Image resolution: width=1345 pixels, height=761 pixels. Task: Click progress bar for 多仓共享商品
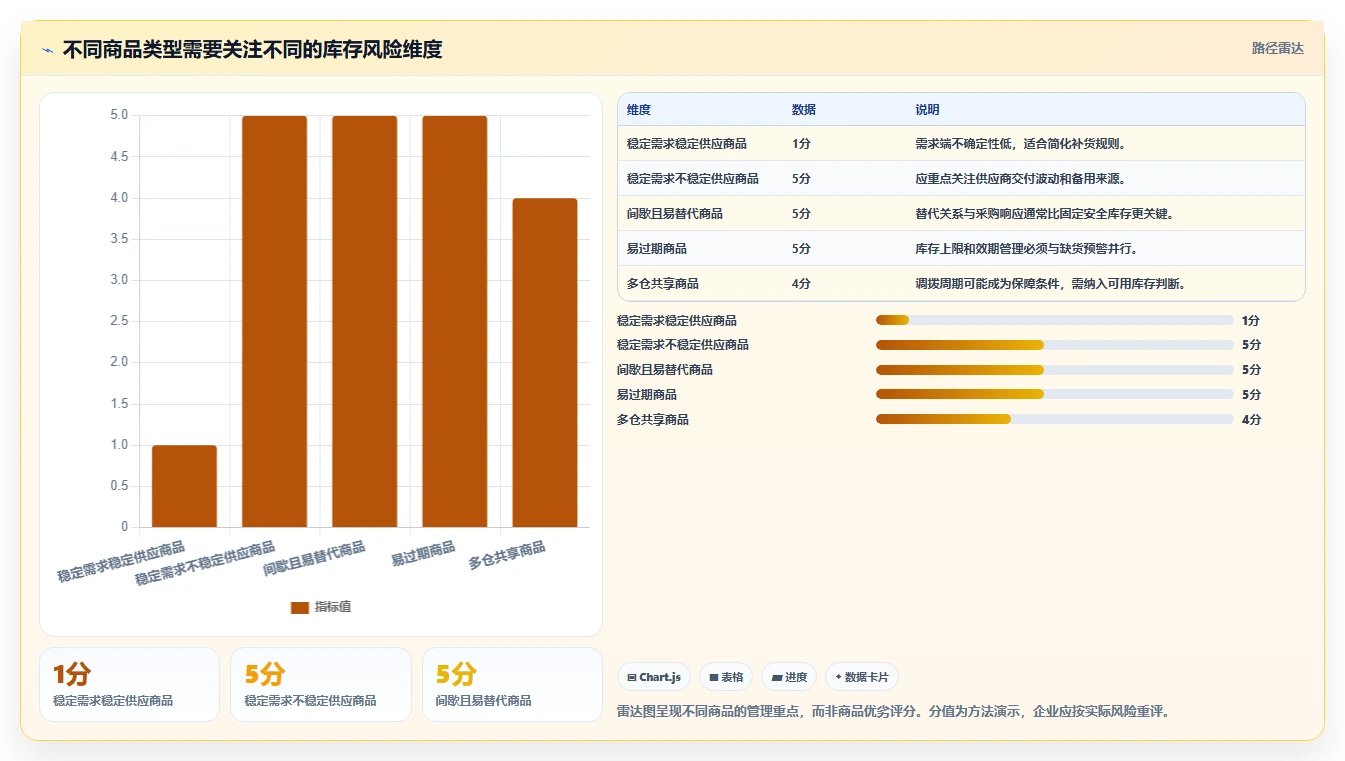tap(1054, 419)
